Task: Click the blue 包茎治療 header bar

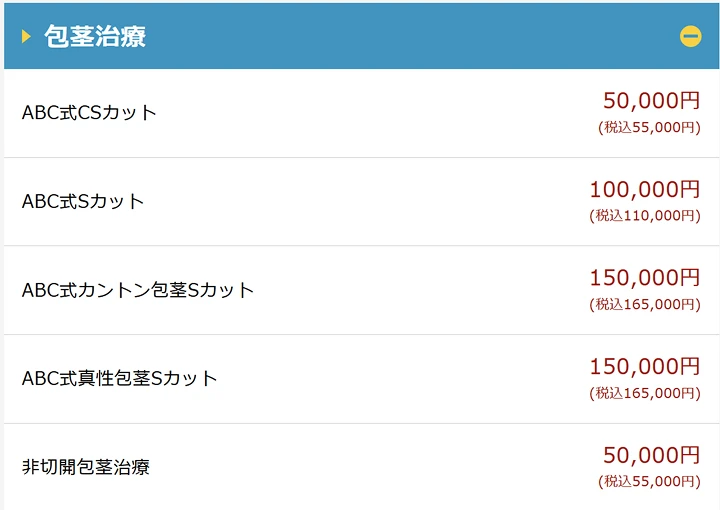Action: click(400, 36)
